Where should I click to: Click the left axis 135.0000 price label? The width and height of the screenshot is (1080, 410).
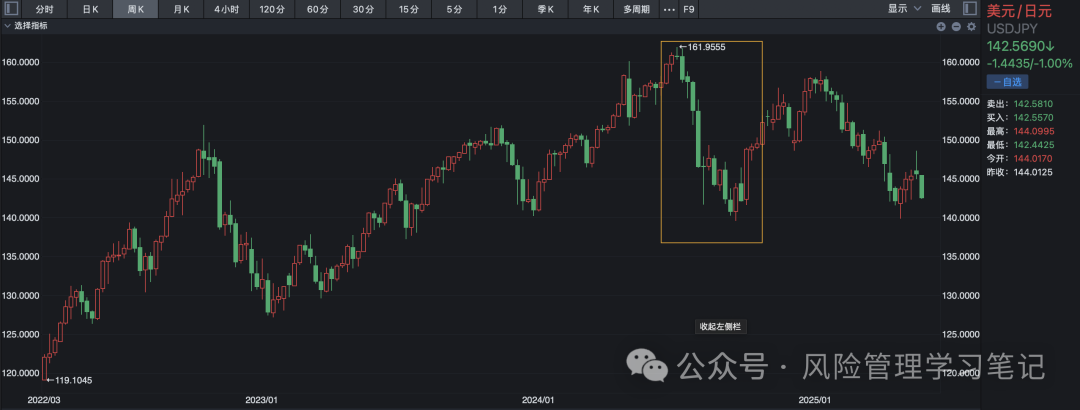(x=20, y=257)
